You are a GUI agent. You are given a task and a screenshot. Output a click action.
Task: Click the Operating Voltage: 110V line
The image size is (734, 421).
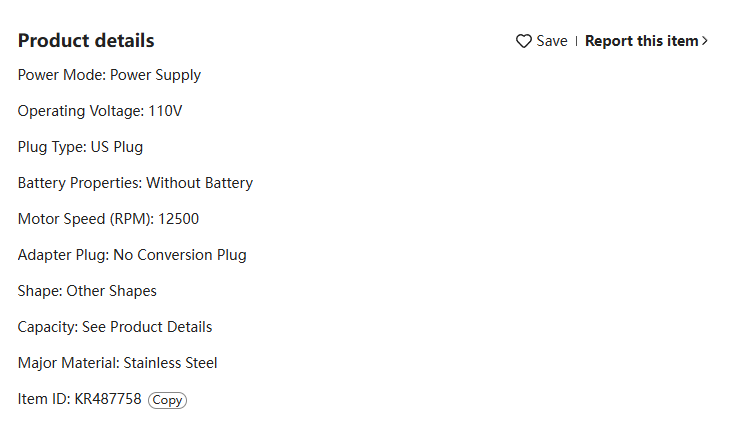100,111
